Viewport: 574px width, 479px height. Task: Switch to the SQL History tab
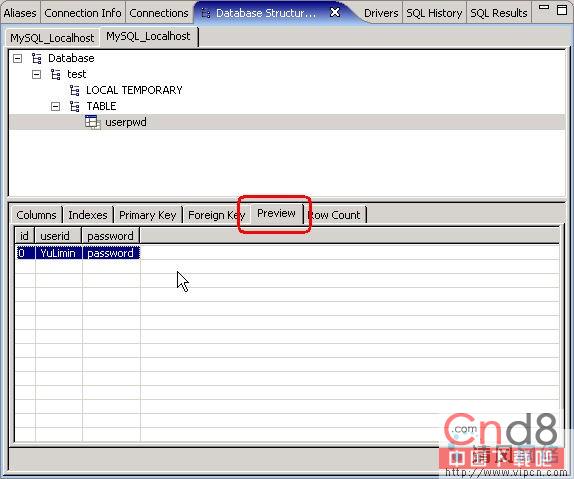pos(434,13)
